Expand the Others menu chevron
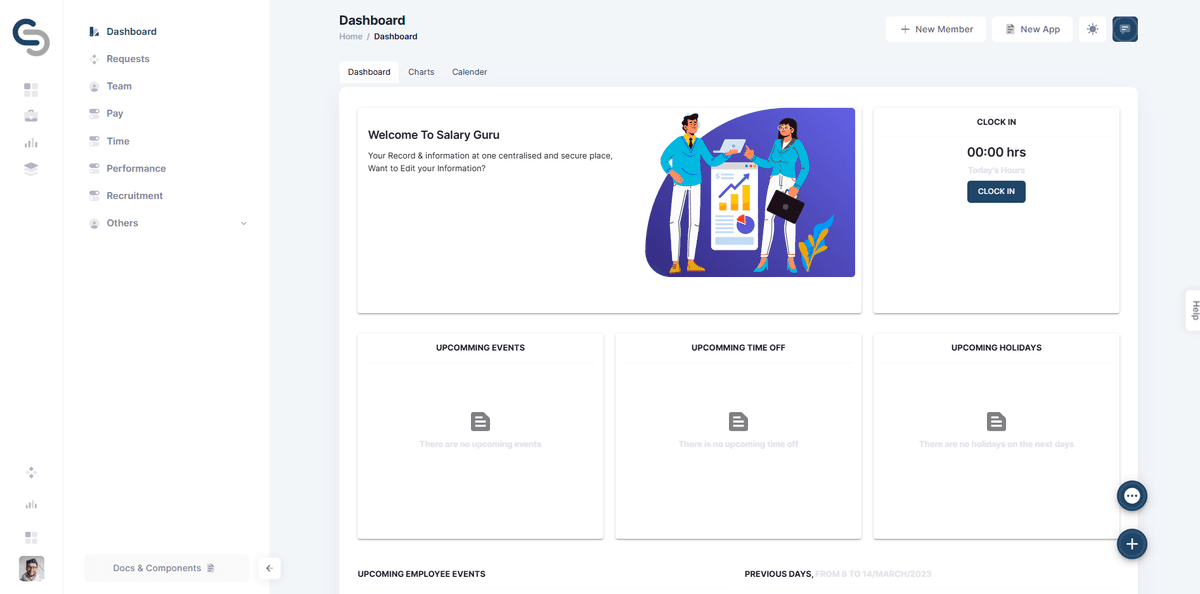This screenshot has height=594, width=1200. point(244,223)
